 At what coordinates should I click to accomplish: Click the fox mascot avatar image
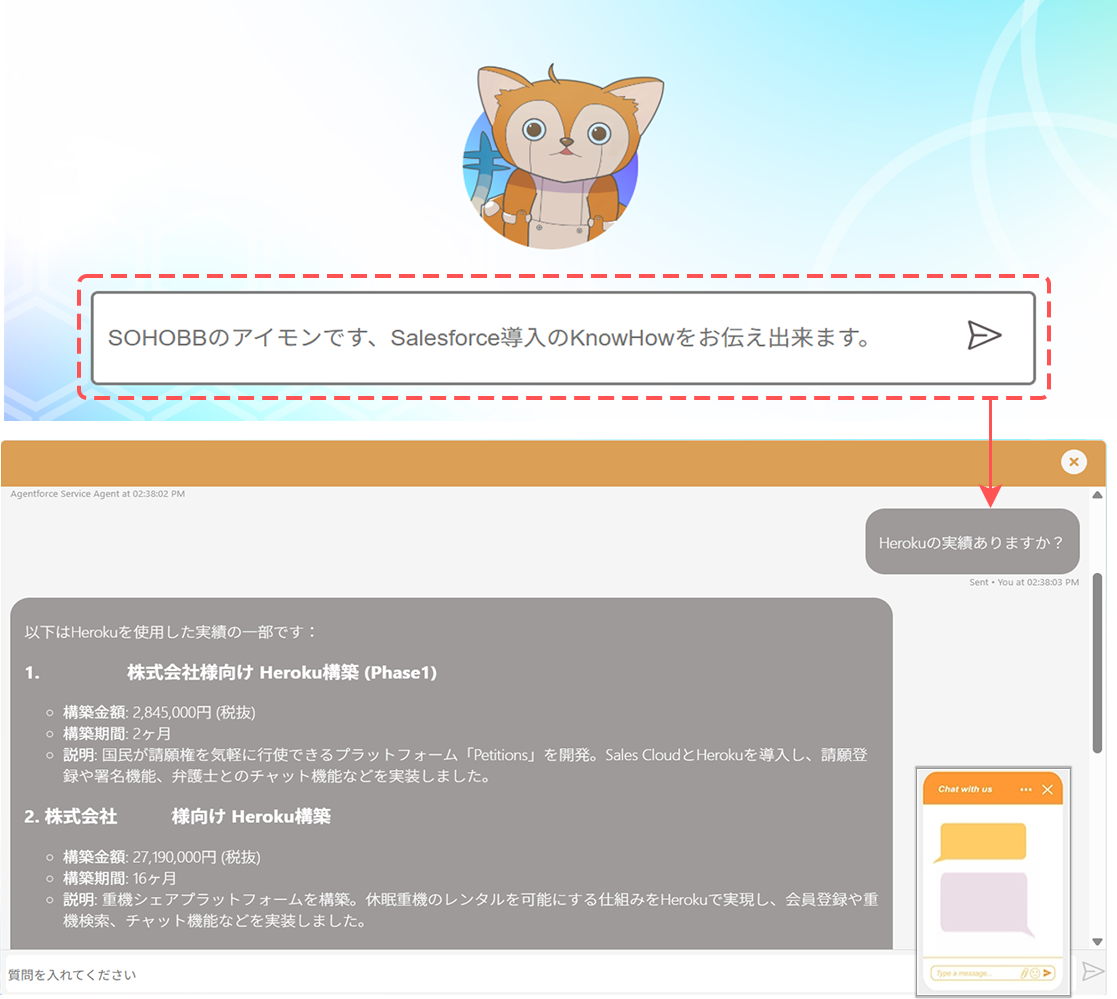coord(562,156)
